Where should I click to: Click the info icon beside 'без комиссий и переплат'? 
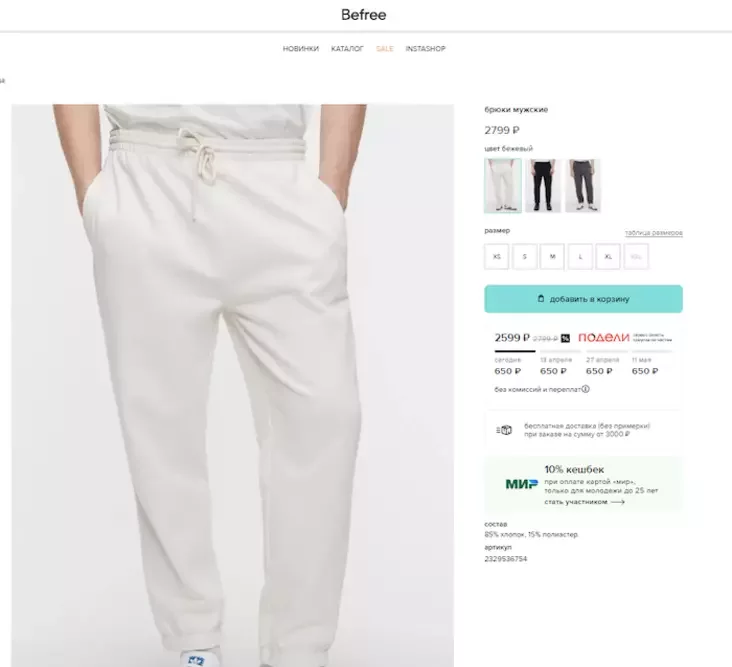(585, 389)
